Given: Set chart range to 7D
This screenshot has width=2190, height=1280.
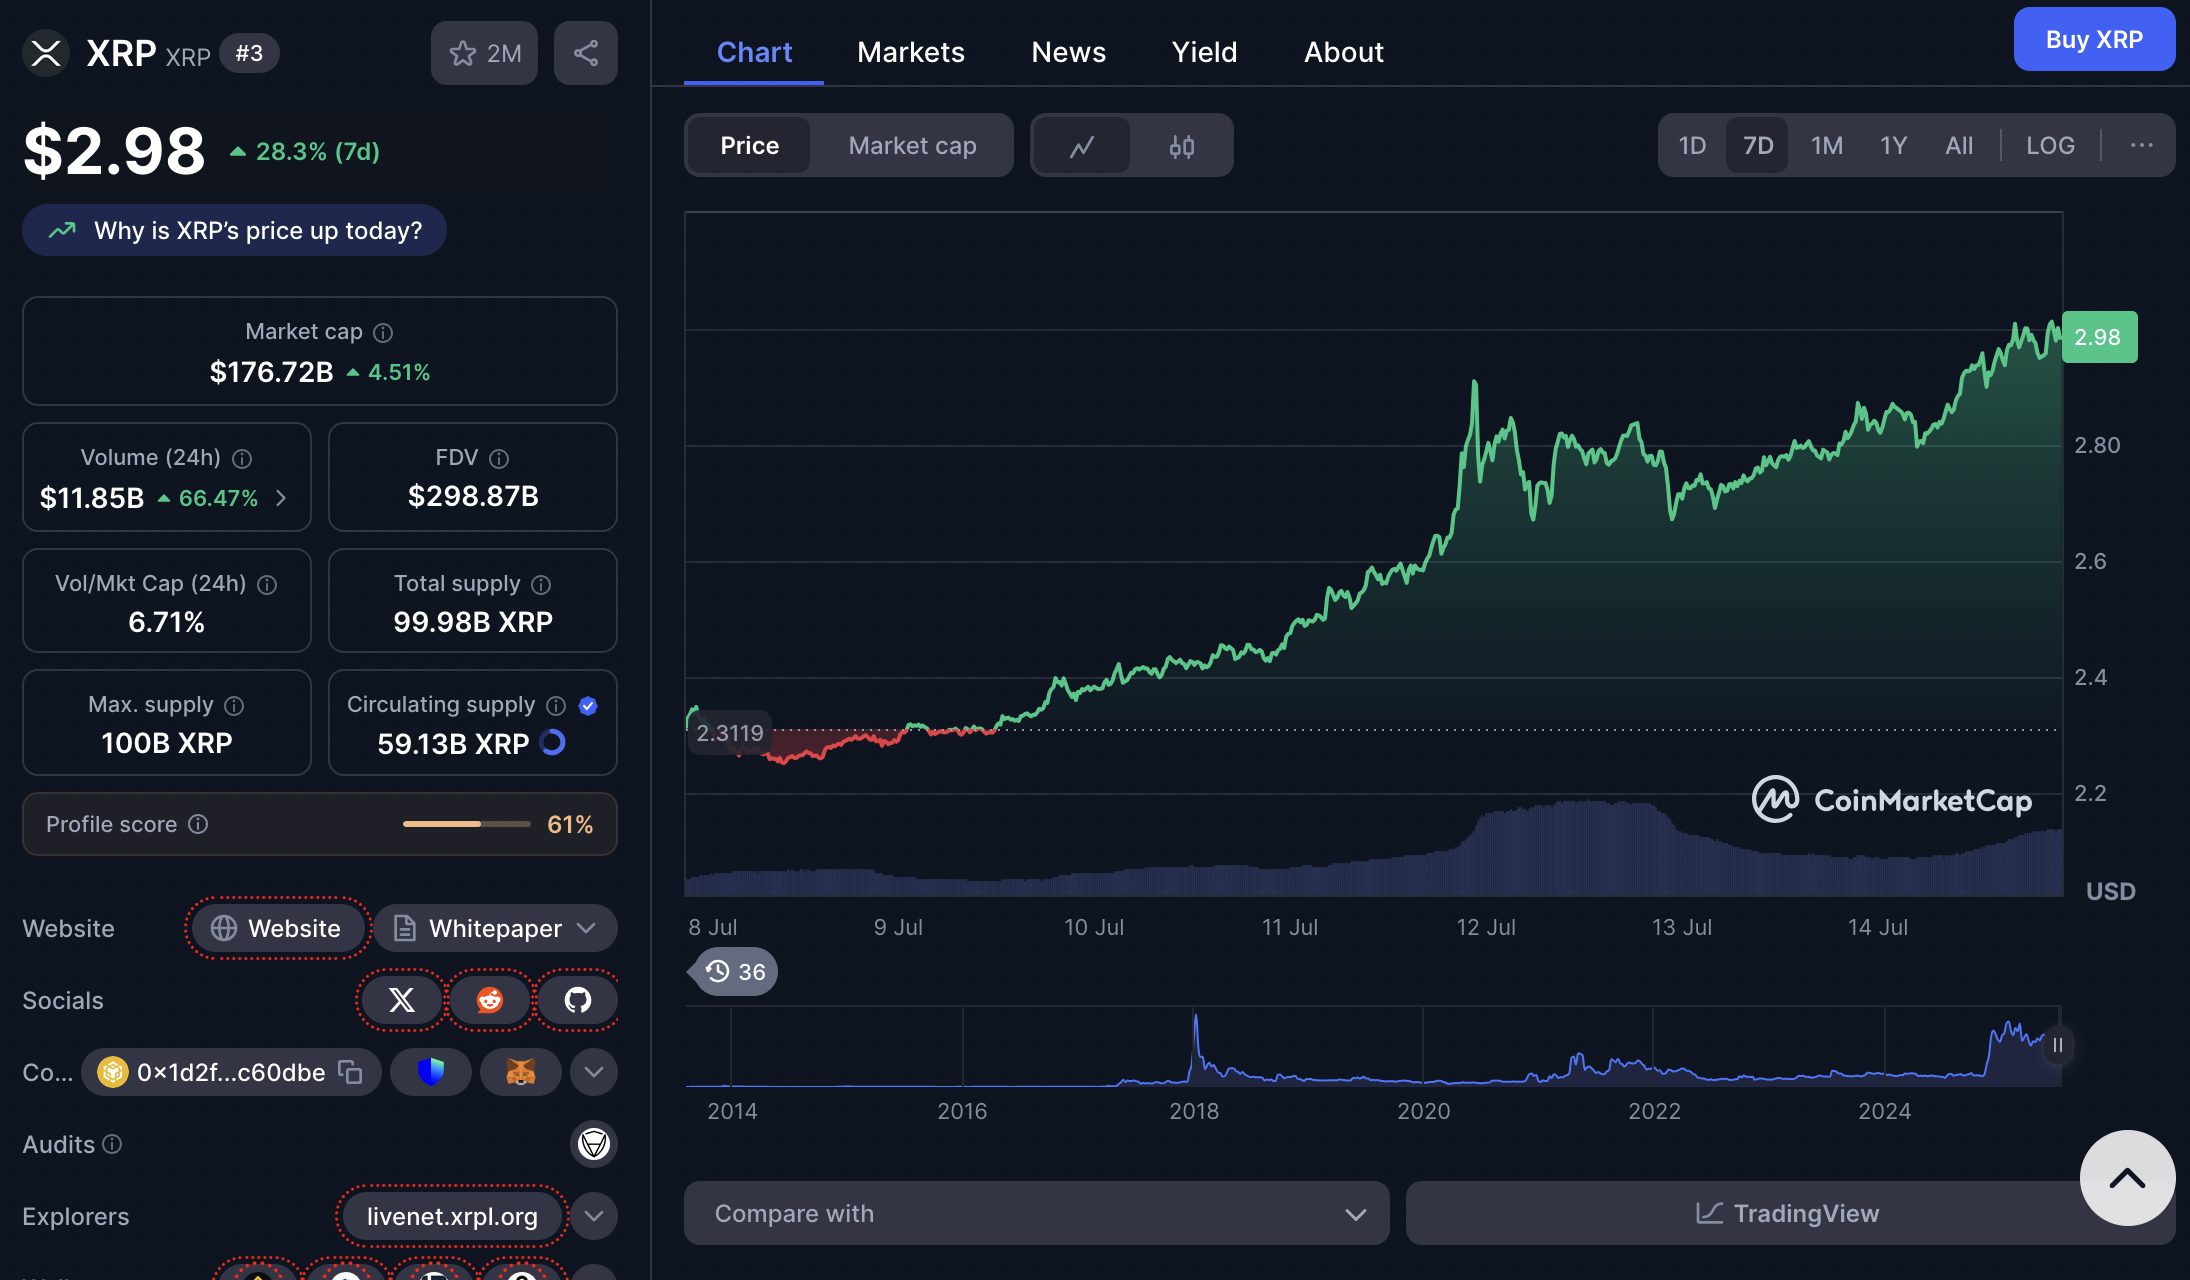Looking at the screenshot, I should [1757, 146].
